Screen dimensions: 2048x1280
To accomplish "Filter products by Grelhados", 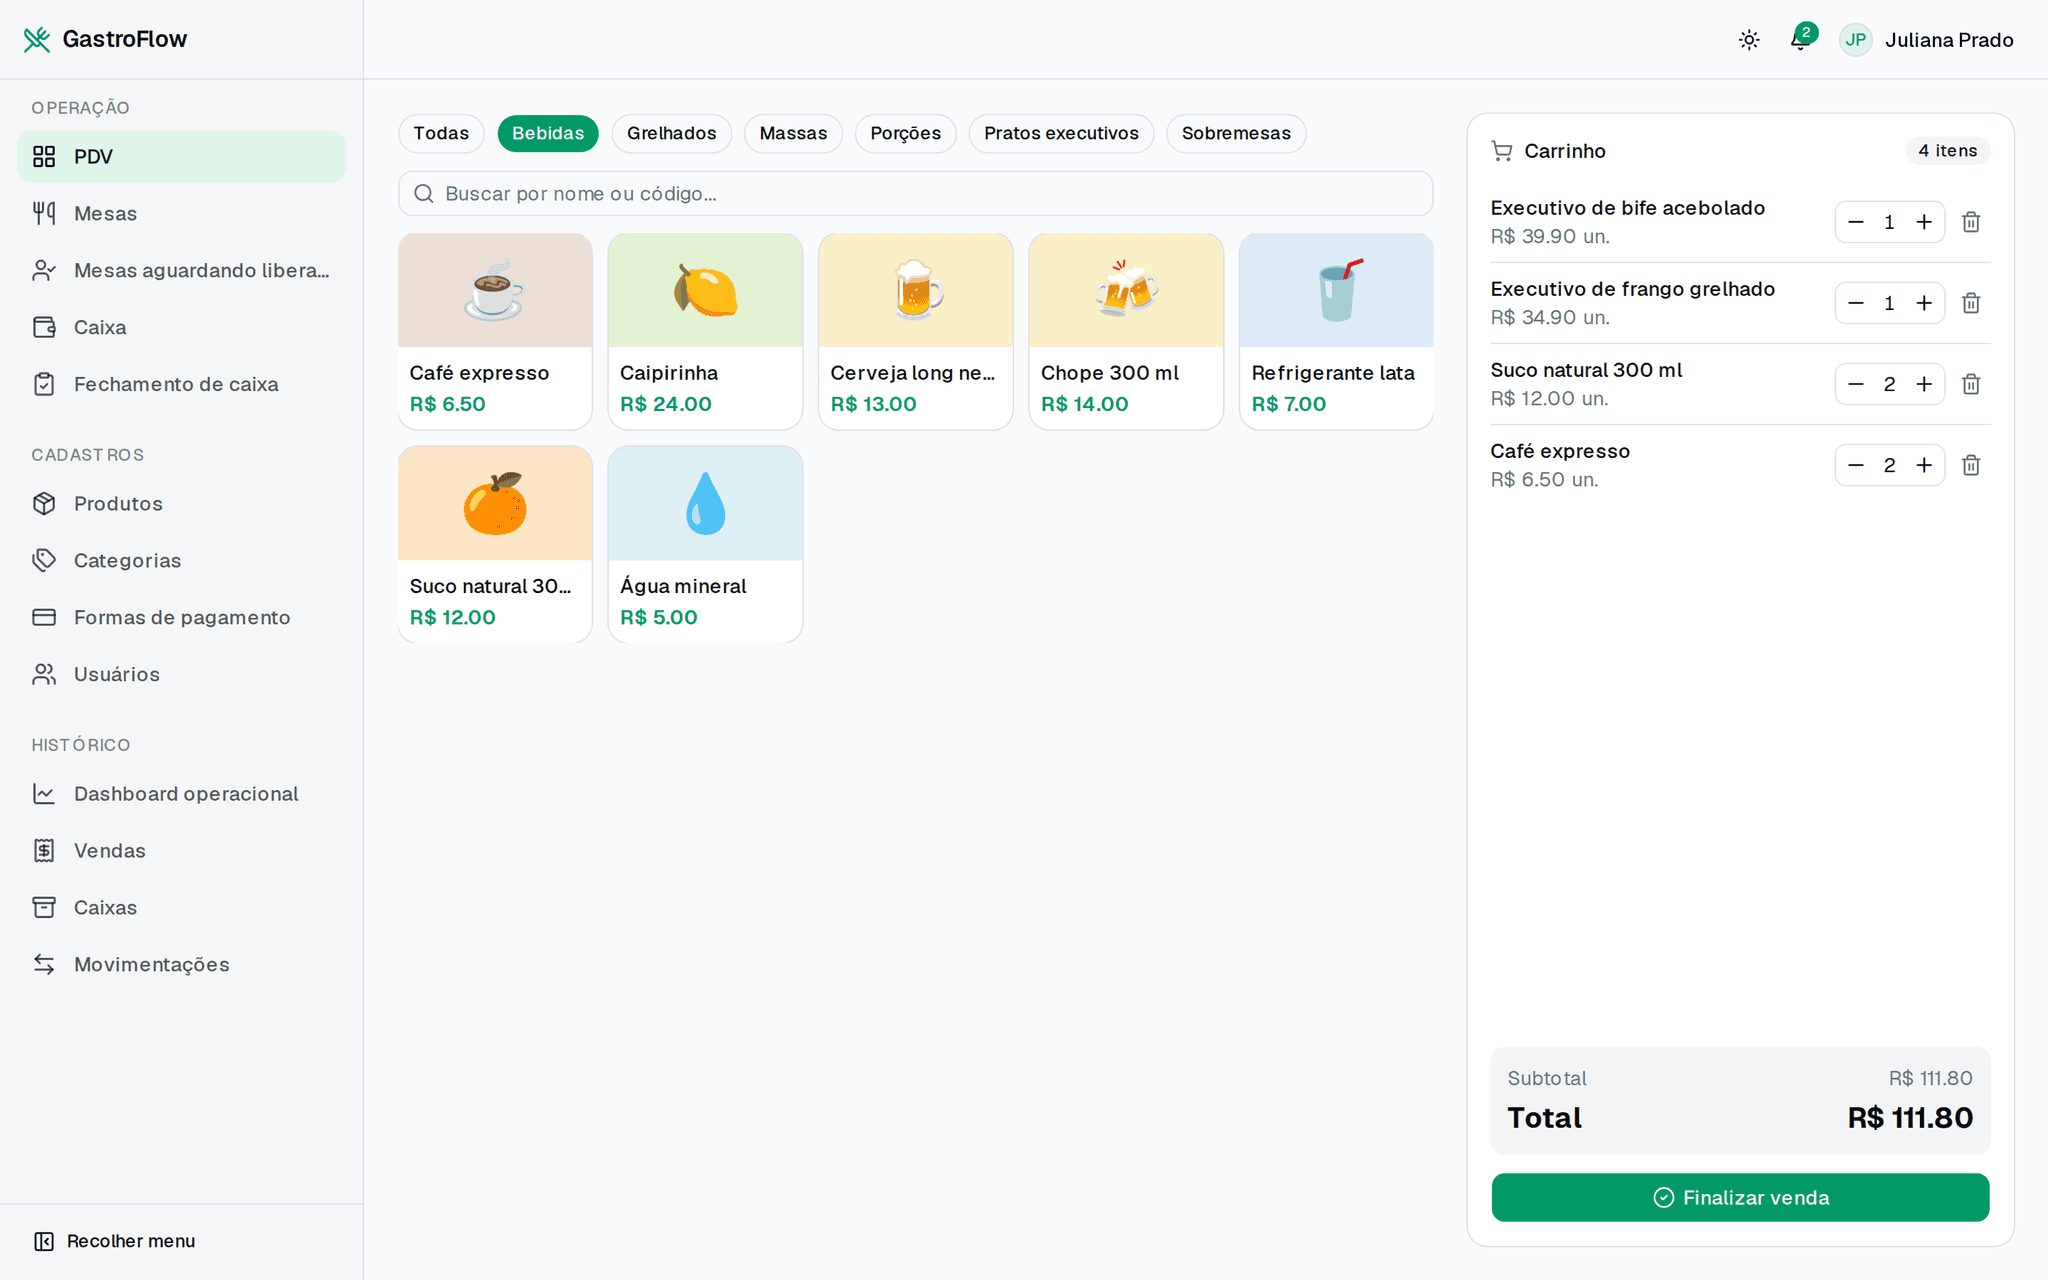I will (672, 133).
